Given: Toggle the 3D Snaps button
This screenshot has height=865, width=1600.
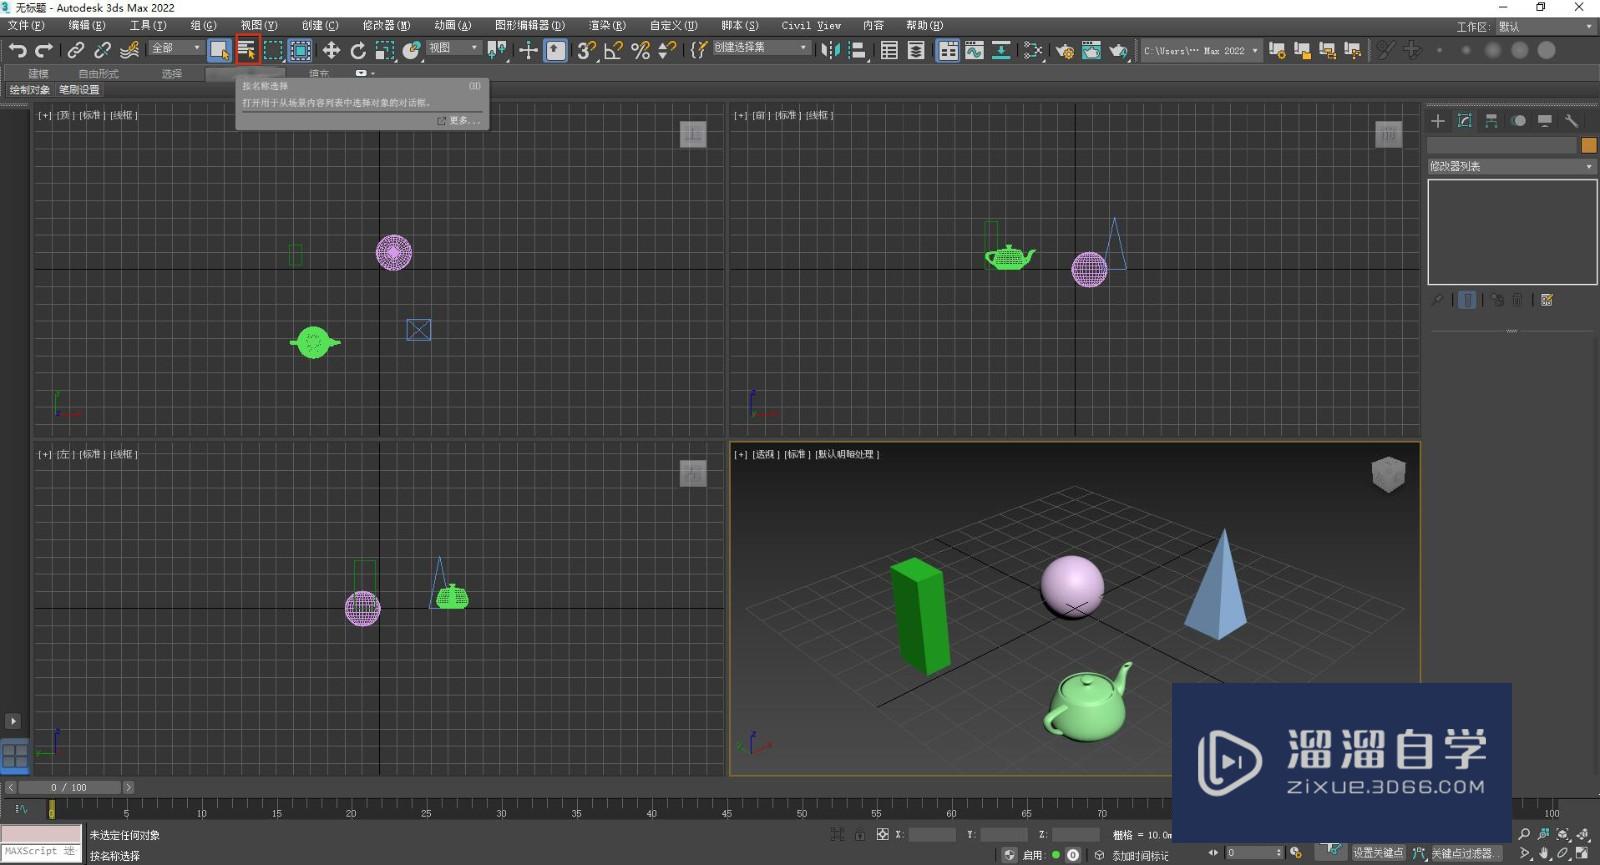Looking at the screenshot, I should 587,50.
